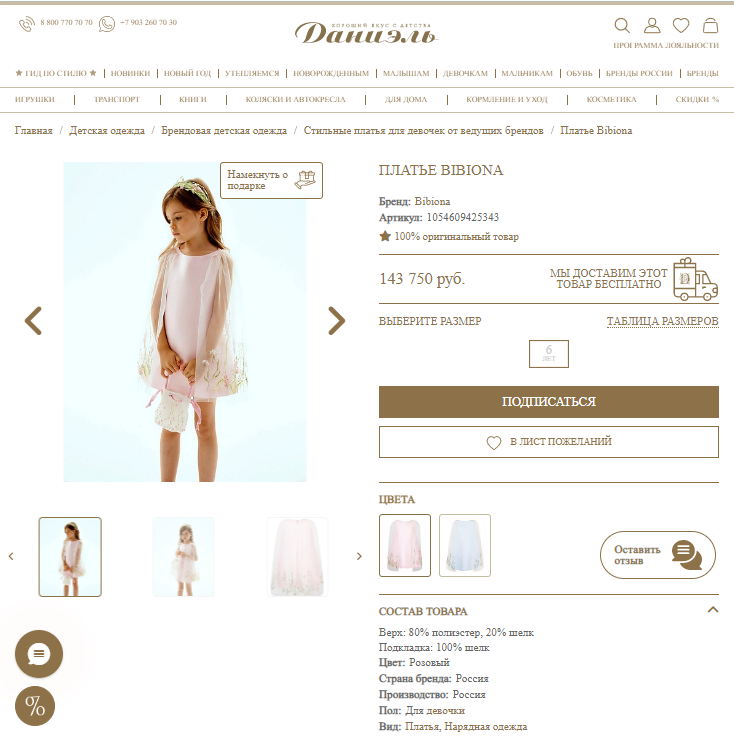Open the shopping bag icon

710,25
